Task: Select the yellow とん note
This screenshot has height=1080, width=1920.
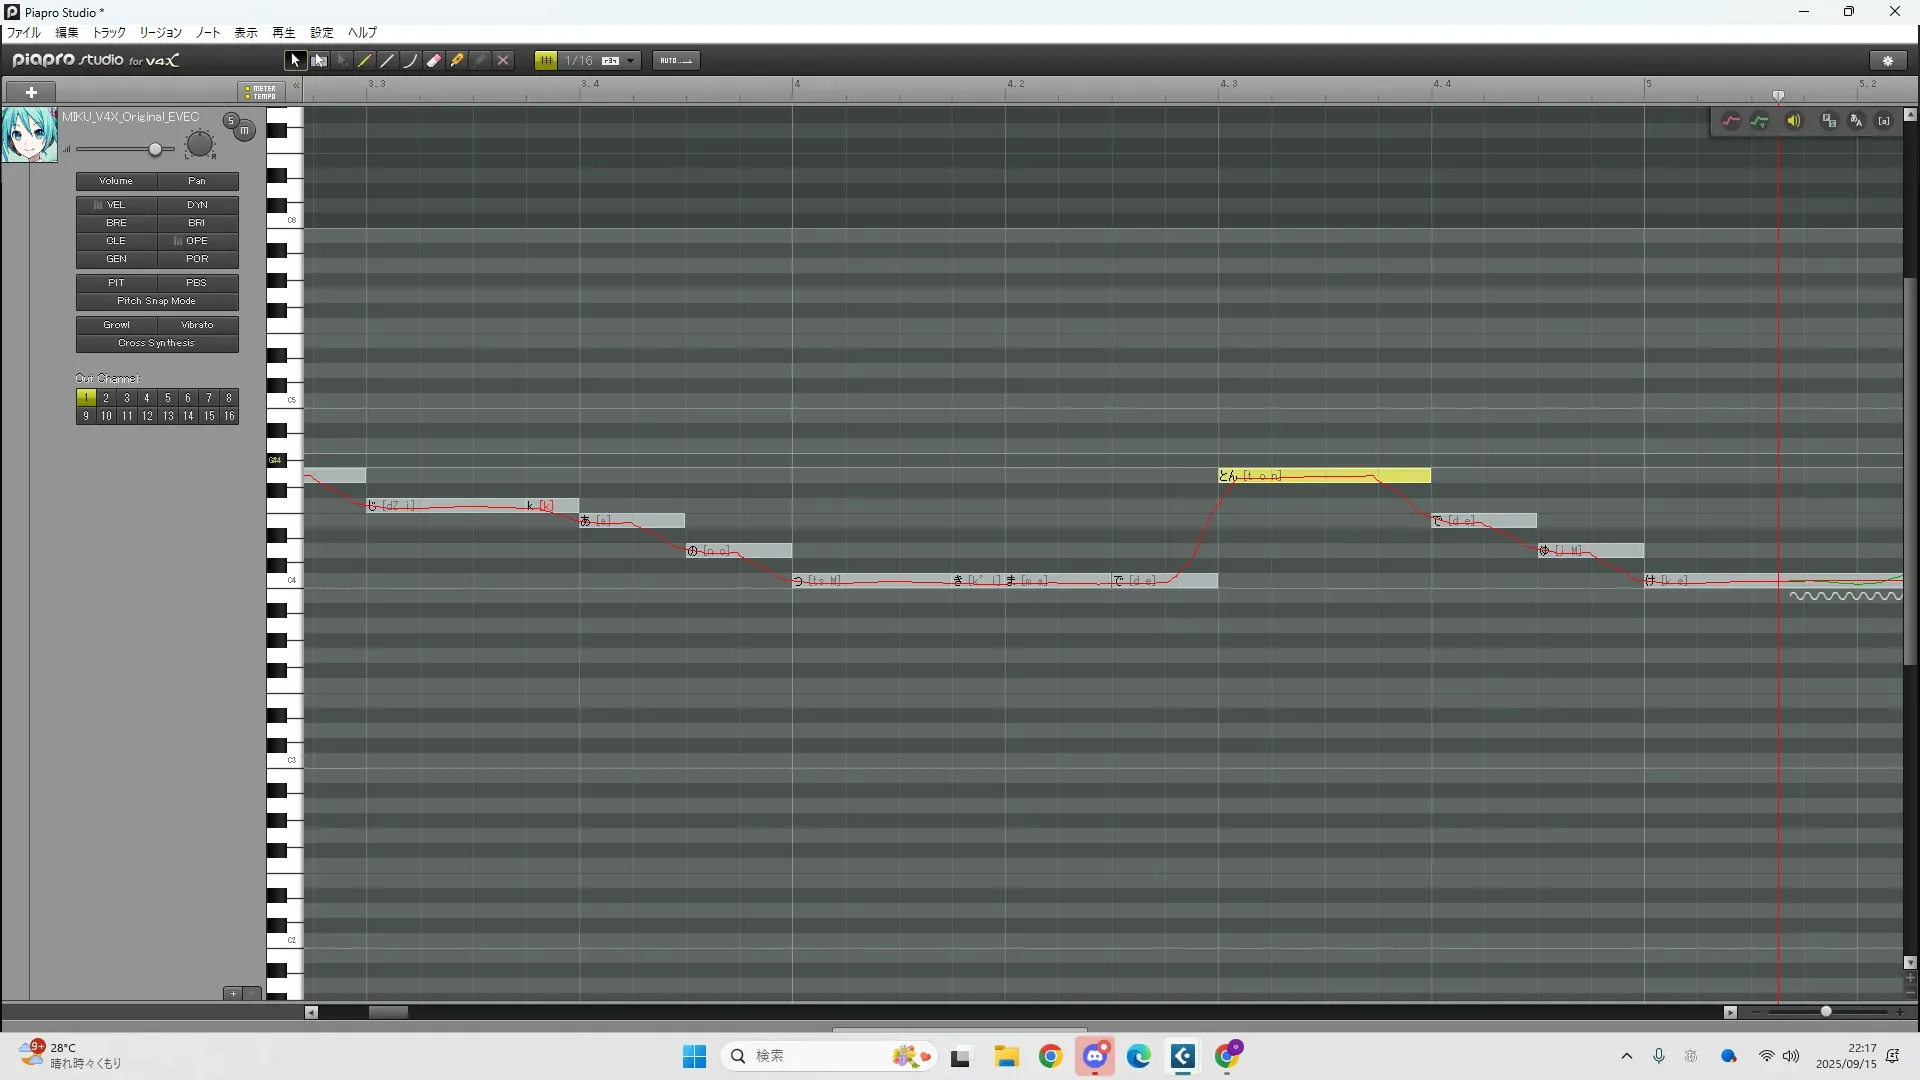Action: coord(1323,476)
